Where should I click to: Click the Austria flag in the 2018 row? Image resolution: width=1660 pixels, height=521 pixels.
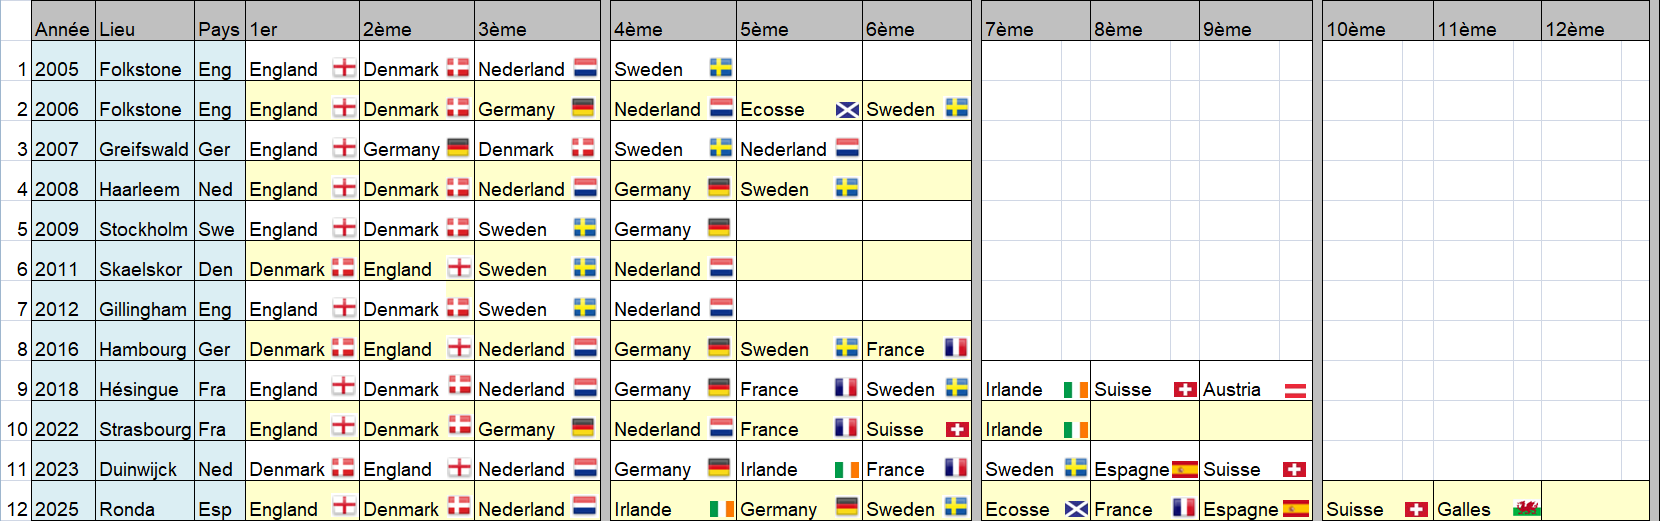(1295, 390)
